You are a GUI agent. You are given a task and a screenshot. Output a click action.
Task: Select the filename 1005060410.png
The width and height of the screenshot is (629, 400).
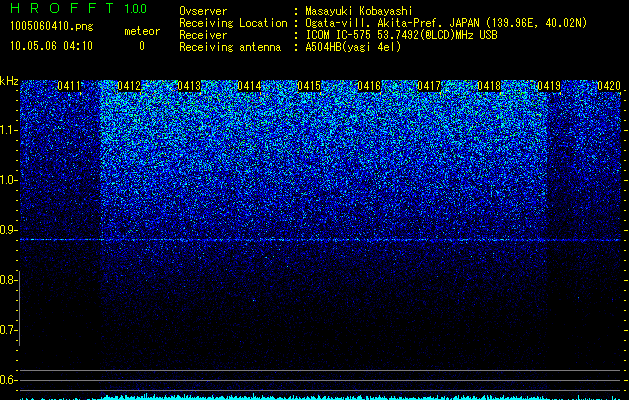click(x=52, y=26)
